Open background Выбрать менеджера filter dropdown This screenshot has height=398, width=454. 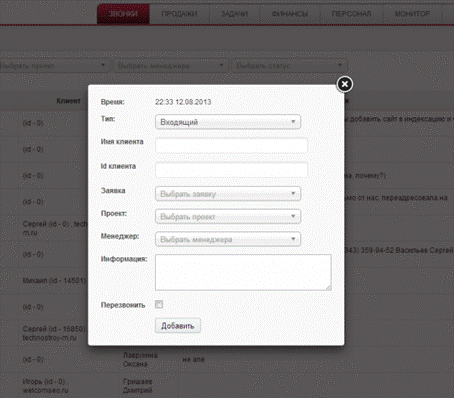[x=171, y=66]
